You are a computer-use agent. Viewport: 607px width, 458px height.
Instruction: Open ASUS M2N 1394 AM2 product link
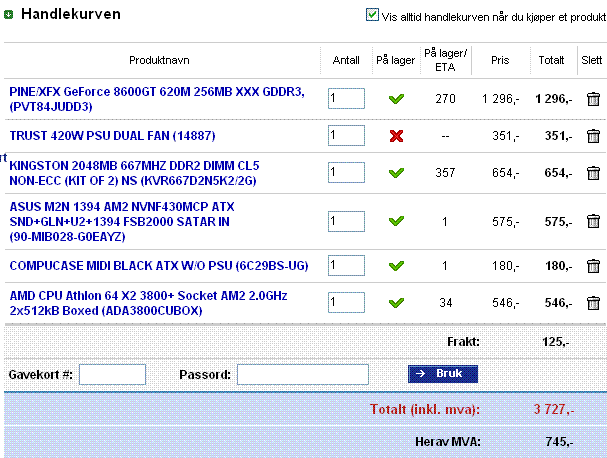coord(122,221)
